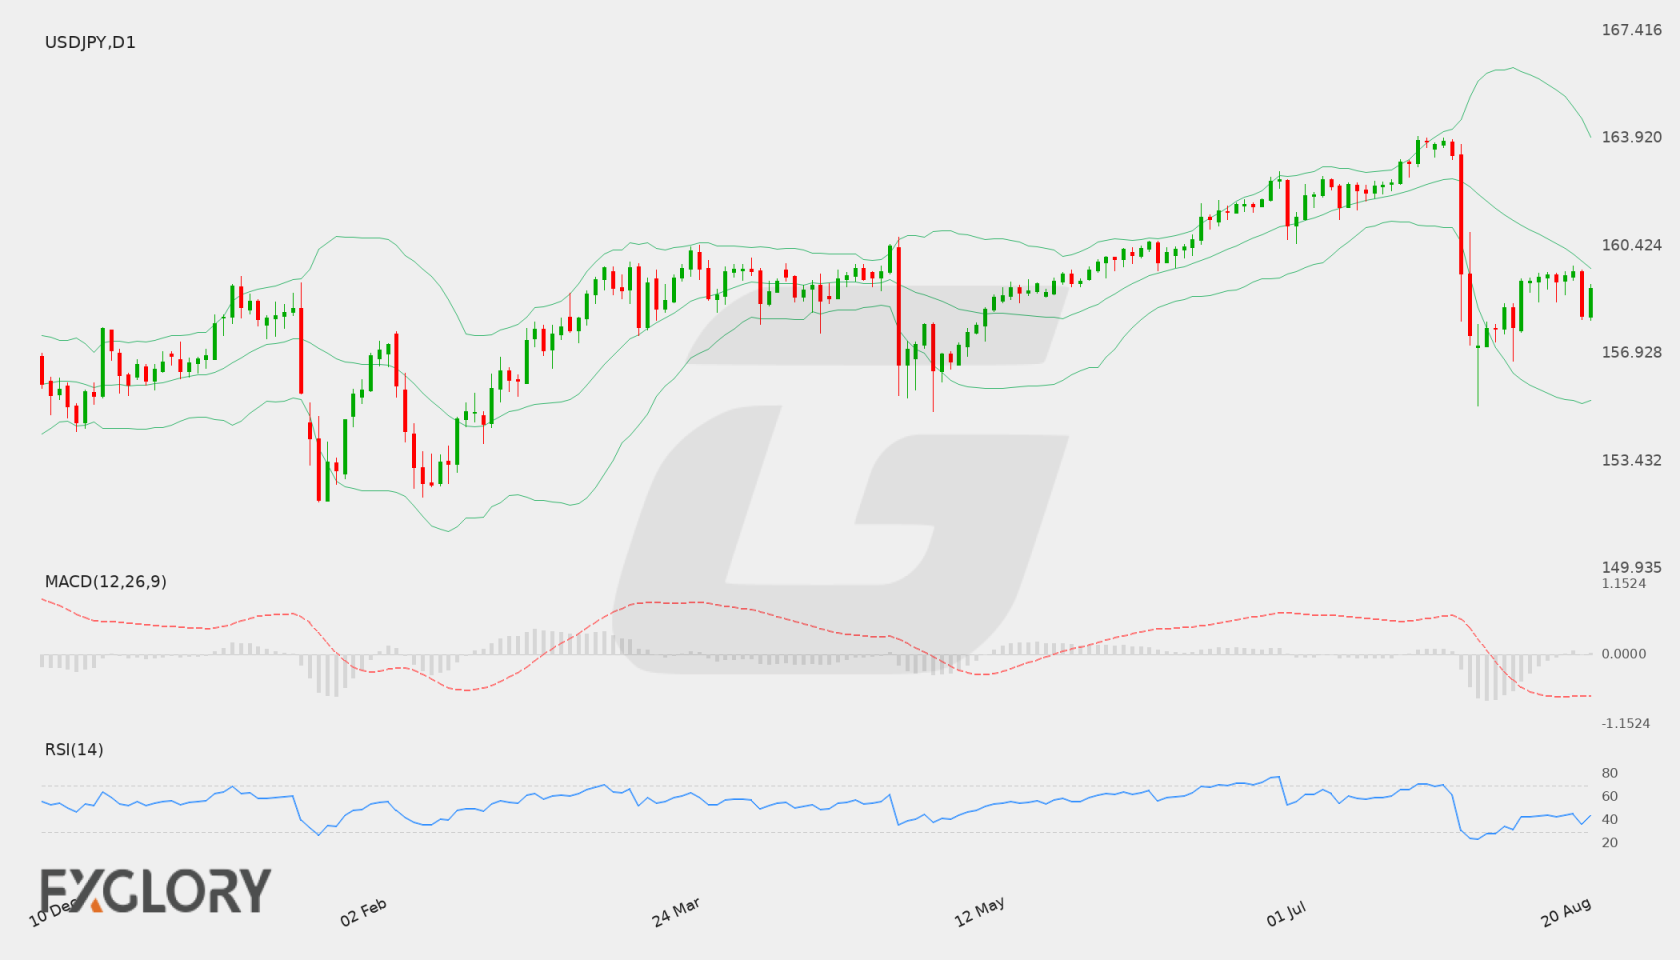This screenshot has height=960, width=1680.
Task: Click the MACD 0.0000 scale value
Action: click(x=1623, y=653)
